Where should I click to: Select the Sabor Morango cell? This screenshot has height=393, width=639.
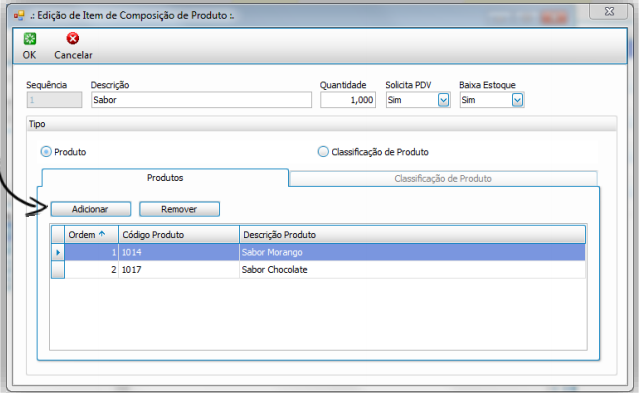click(412, 252)
